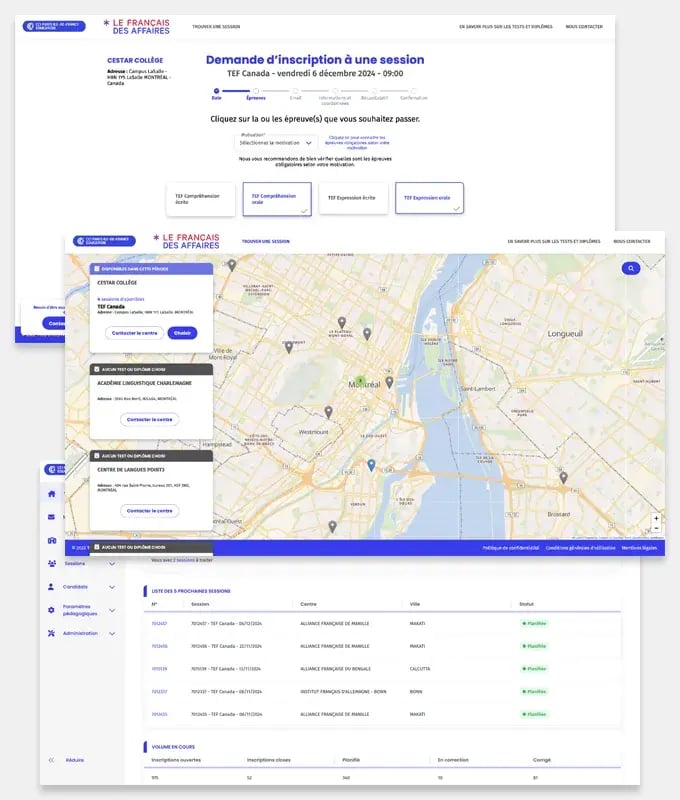Toggle the TEF Expression orale test card
The image size is (680, 800).
click(x=429, y=199)
